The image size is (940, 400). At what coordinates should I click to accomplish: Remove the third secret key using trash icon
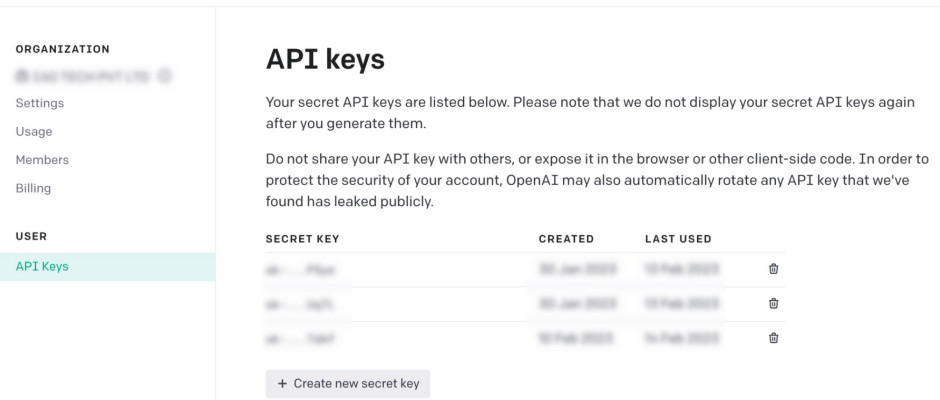tap(773, 339)
